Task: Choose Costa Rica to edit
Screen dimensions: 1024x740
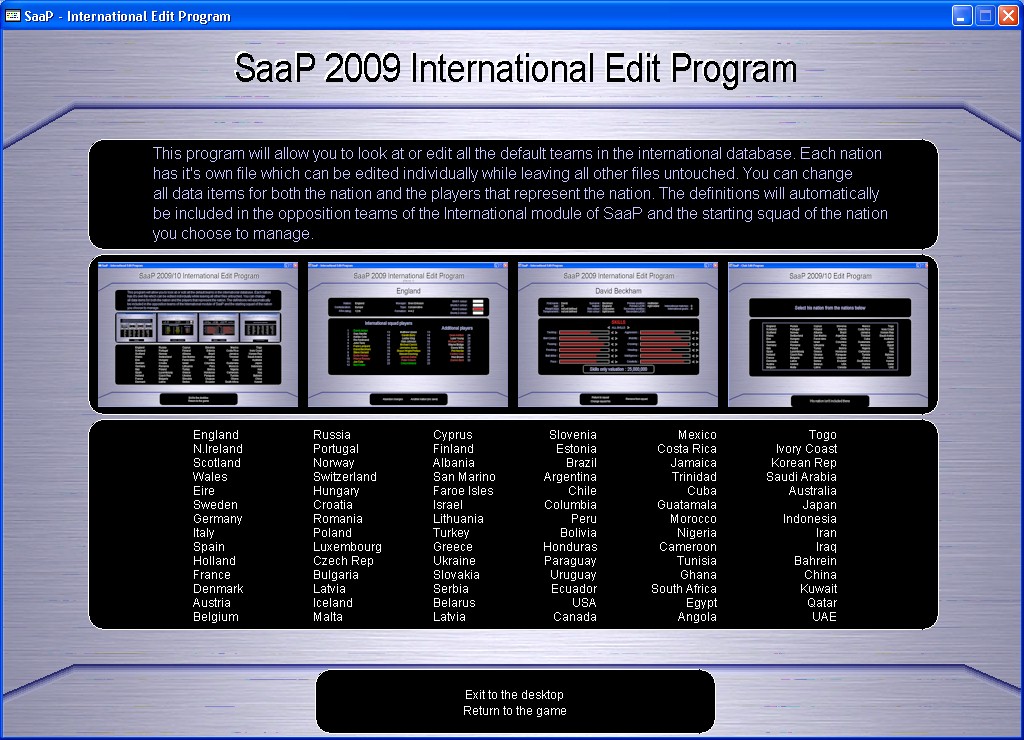Action: click(x=687, y=449)
